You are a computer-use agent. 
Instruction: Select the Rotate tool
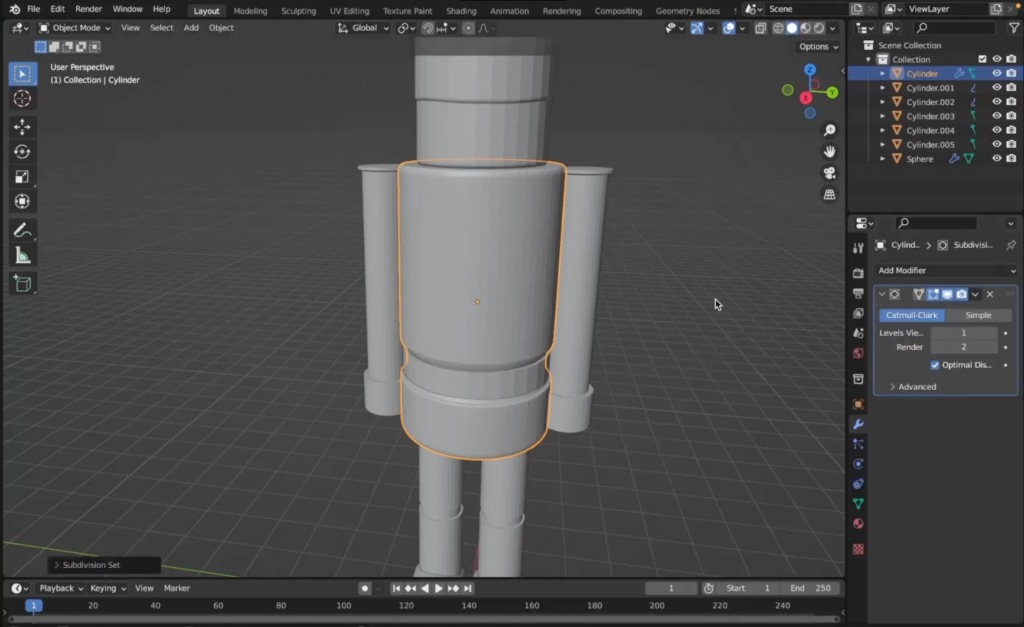(22, 152)
